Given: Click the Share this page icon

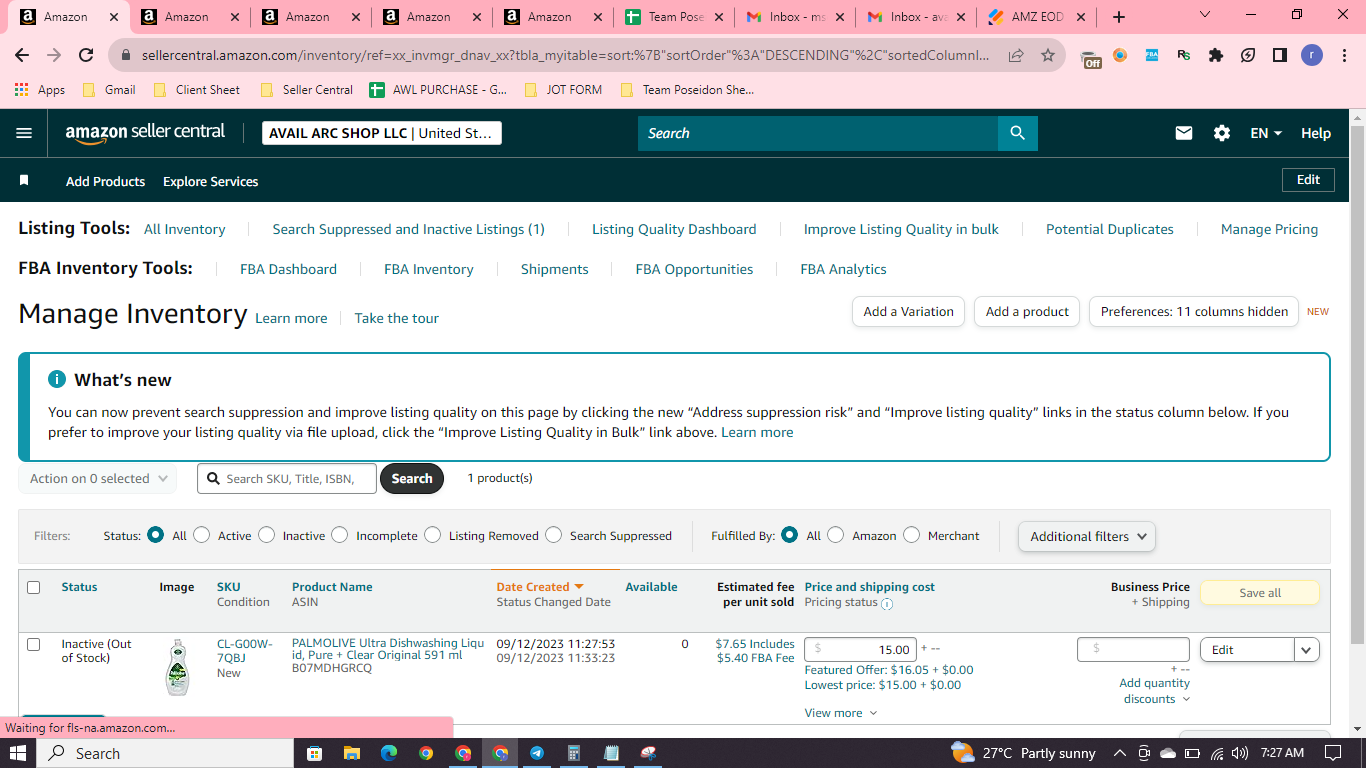Looking at the screenshot, I should pyautogui.click(x=1016, y=55).
